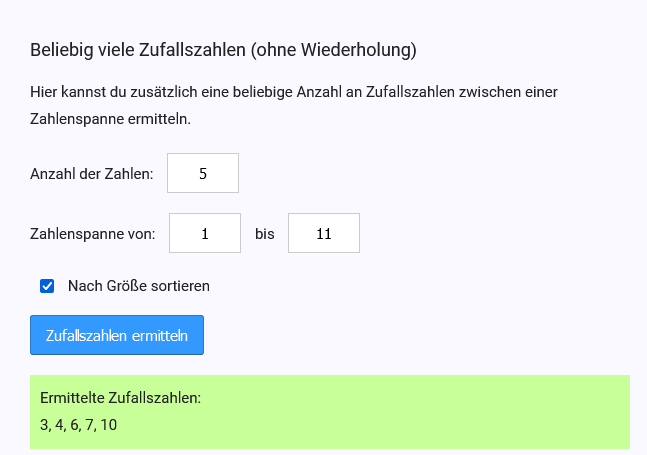The image size is (647, 455).
Task: Select the bis field containing 11
Action: tap(323, 234)
